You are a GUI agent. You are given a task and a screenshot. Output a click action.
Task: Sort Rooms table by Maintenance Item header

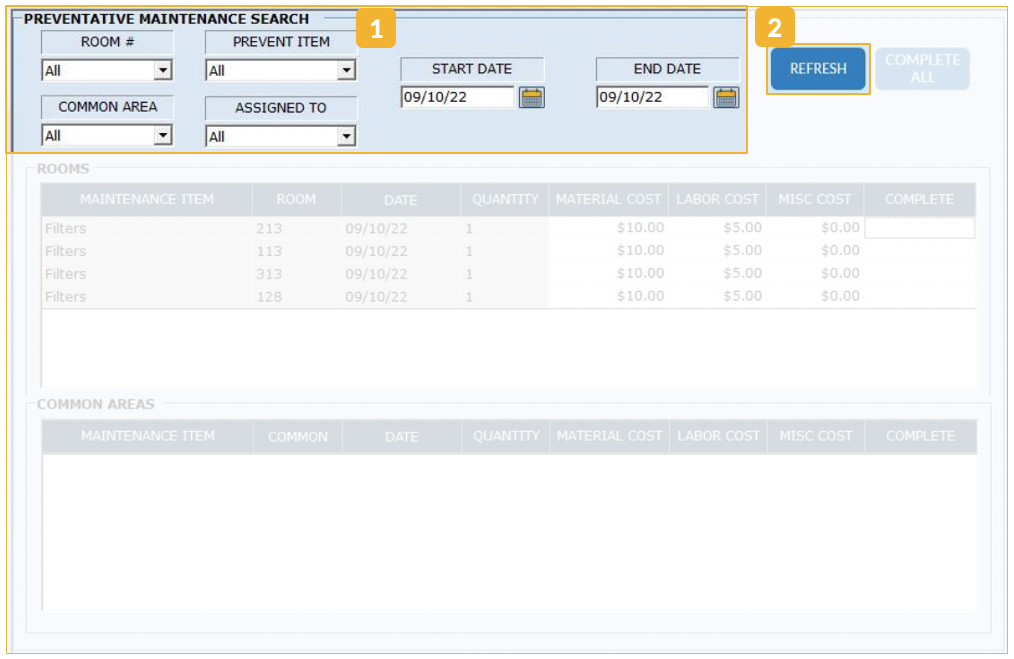pyautogui.click(x=146, y=199)
